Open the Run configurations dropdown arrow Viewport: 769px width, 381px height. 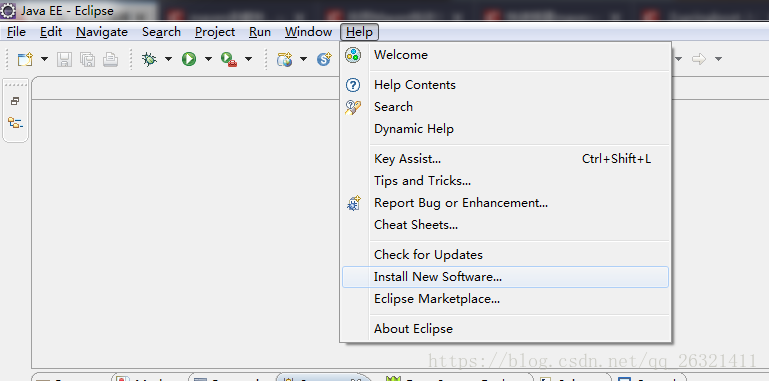coord(208,59)
